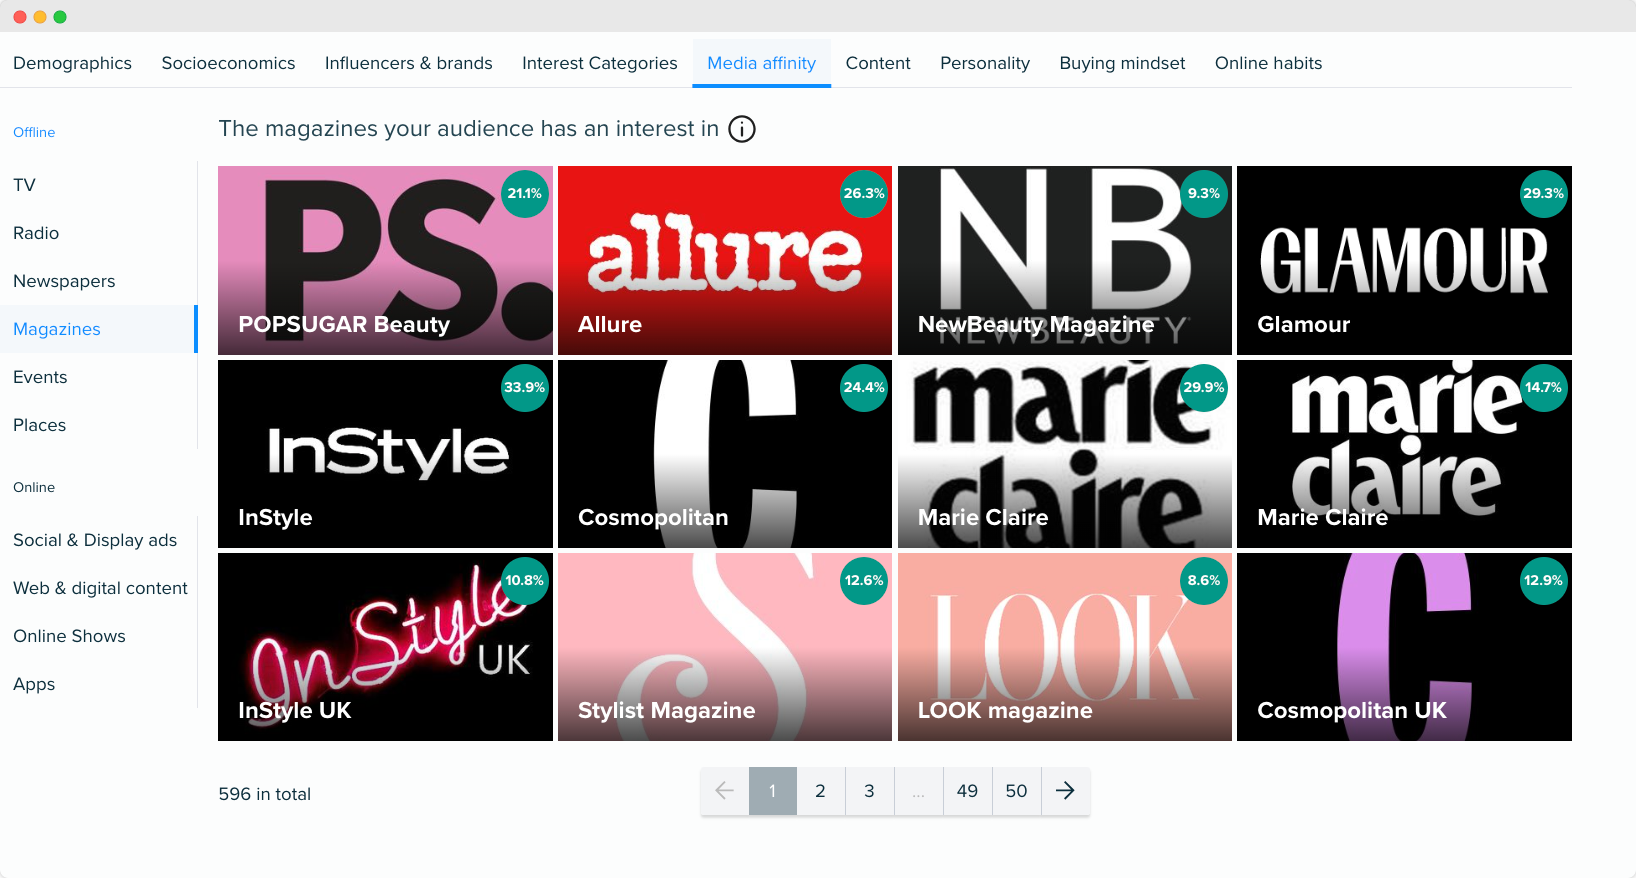
Task: Click the previous page arrow in pagination
Action: point(724,791)
